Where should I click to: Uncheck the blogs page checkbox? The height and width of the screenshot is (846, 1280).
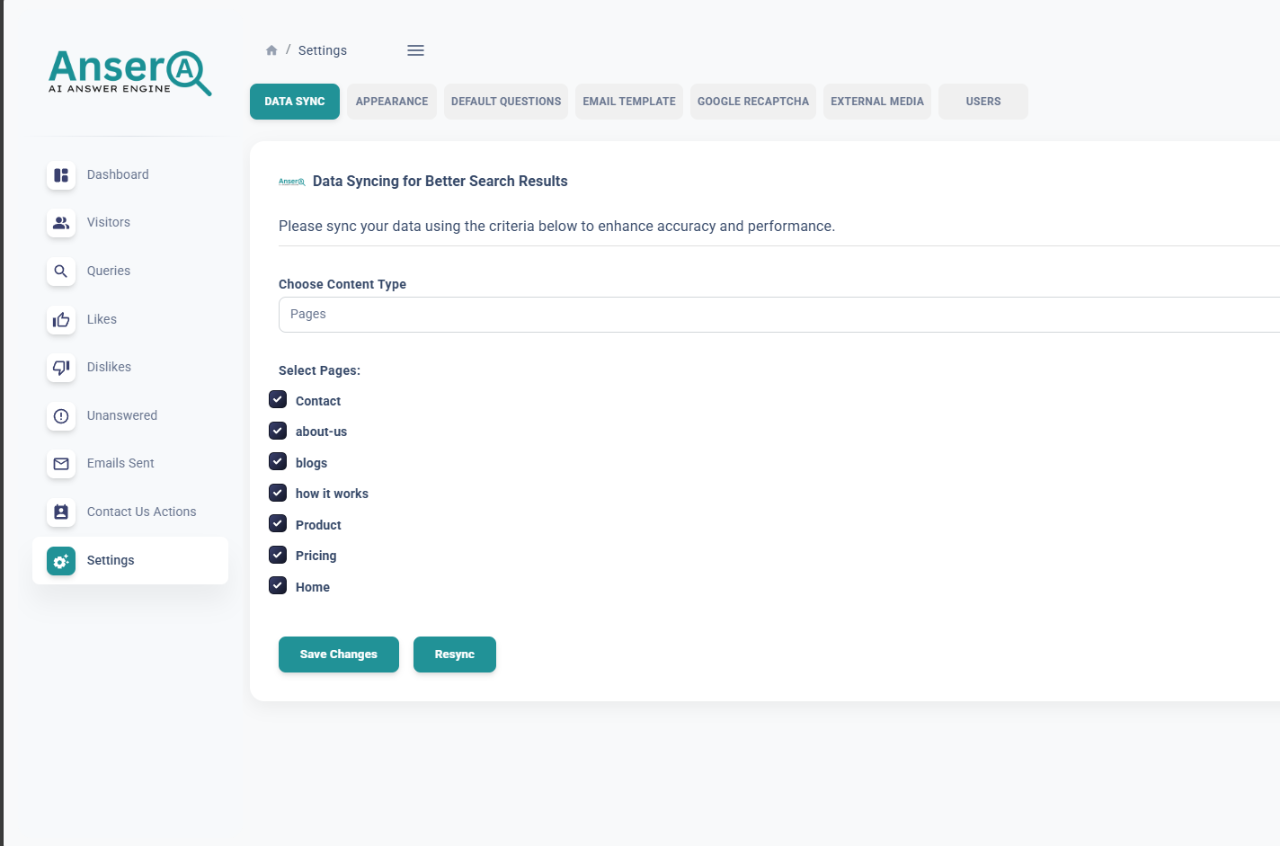click(x=278, y=462)
